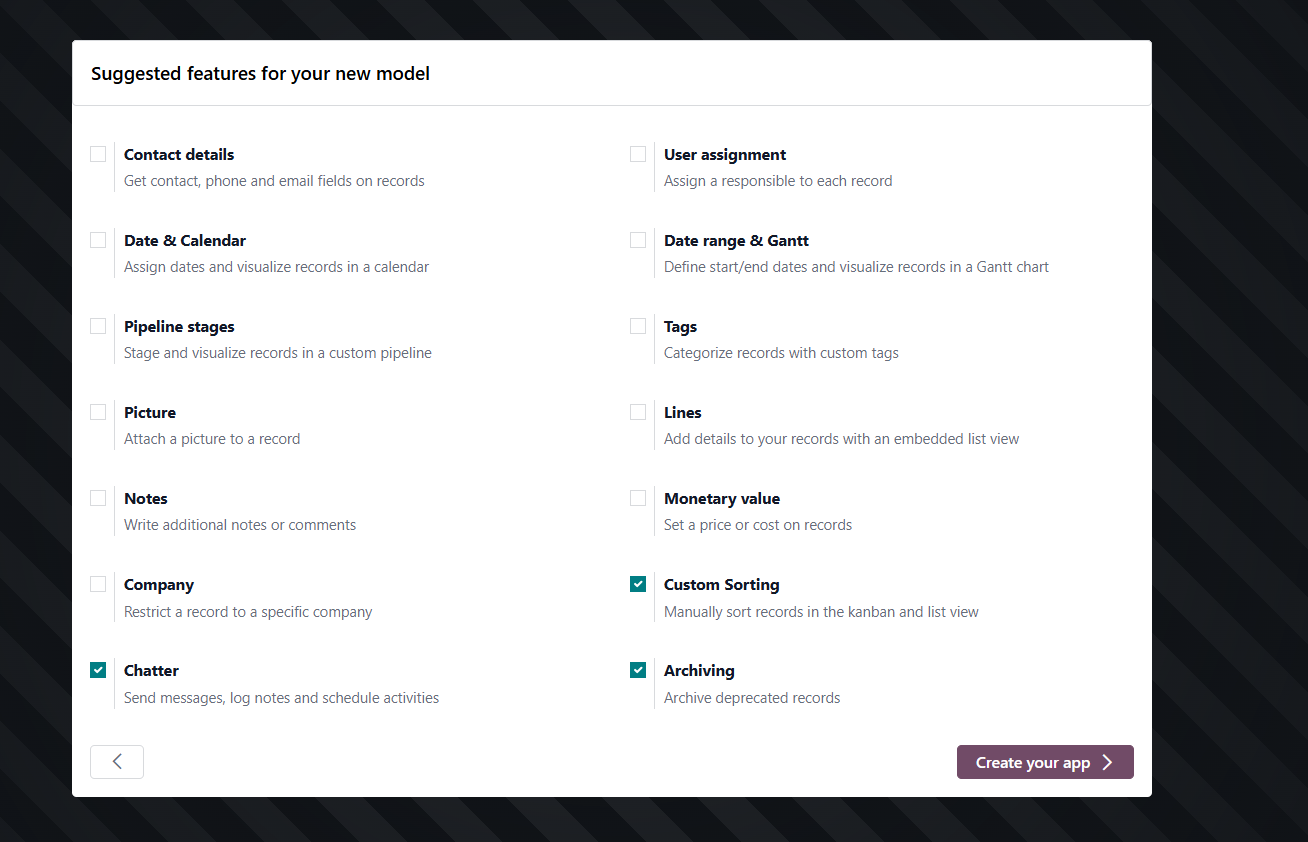Screen dimensions: 1308x842
Task: Click the Archiving label text
Action: (699, 671)
